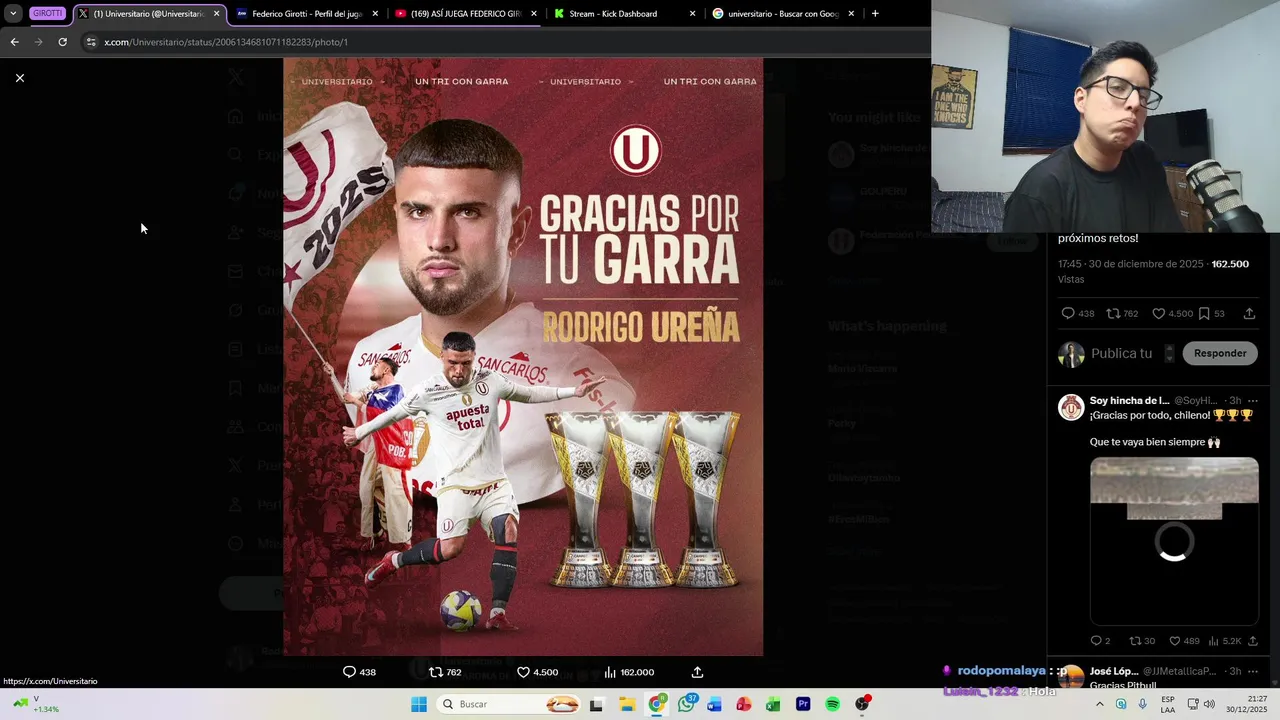
Task: Open WhatsApp from the taskbar
Action: [x=685, y=704]
